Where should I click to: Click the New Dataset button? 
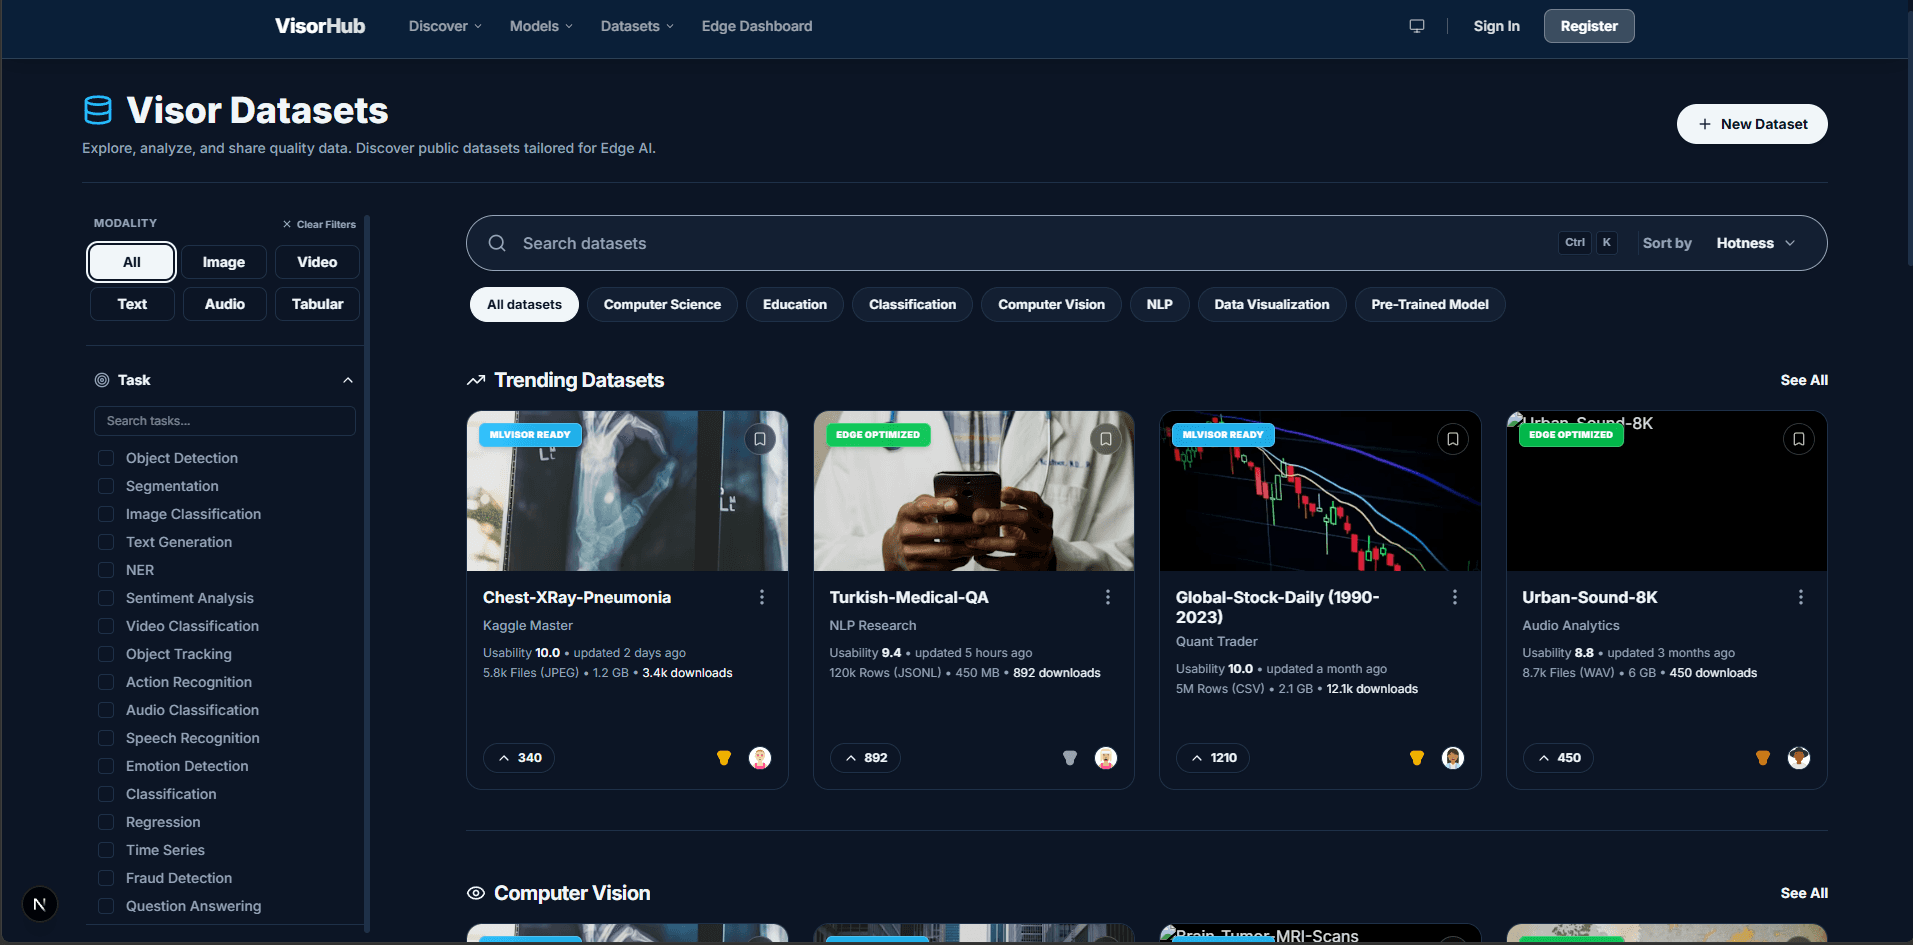point(1752,124)
